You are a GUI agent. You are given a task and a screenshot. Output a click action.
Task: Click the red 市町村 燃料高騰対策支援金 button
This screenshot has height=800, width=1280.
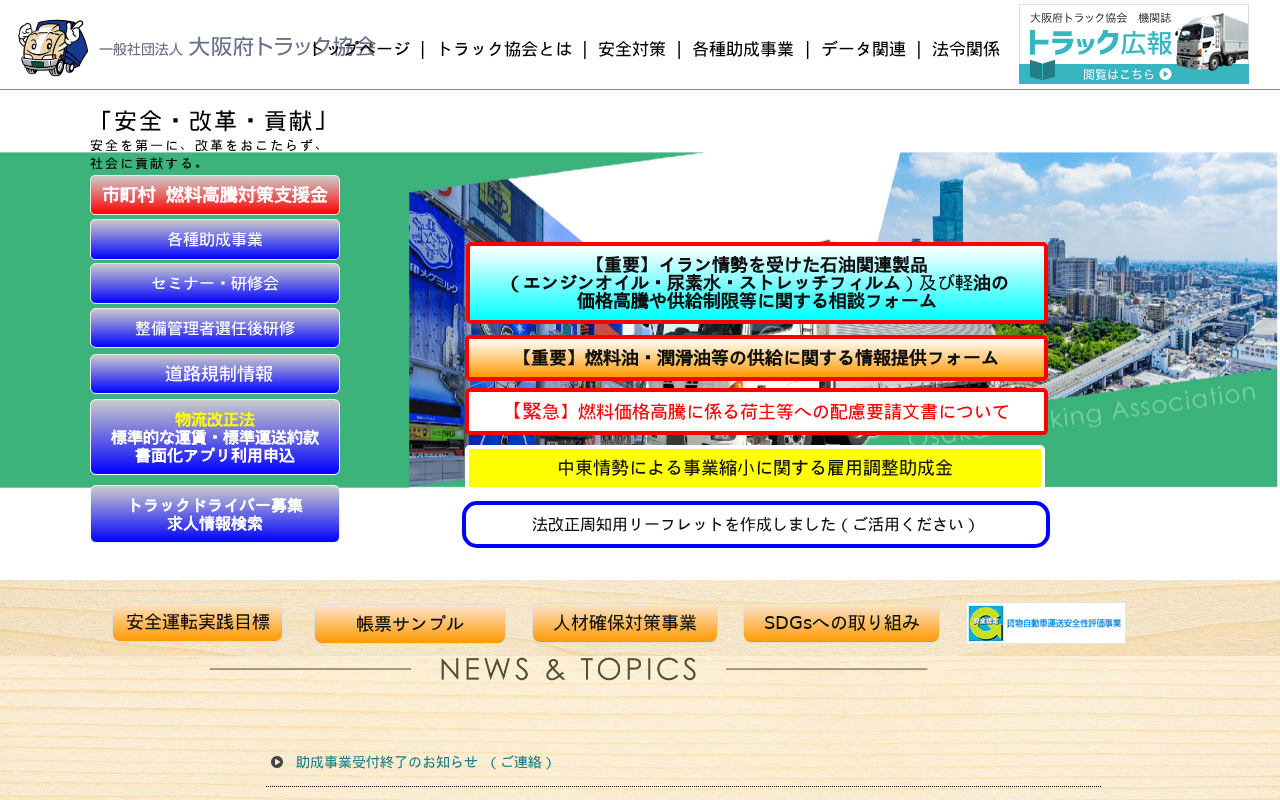215,195
